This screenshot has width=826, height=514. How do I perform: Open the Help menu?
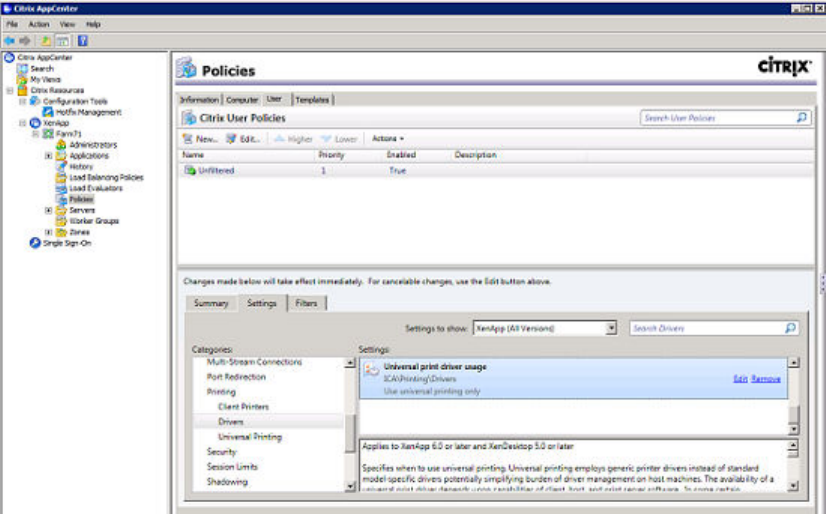coord(93,24)
